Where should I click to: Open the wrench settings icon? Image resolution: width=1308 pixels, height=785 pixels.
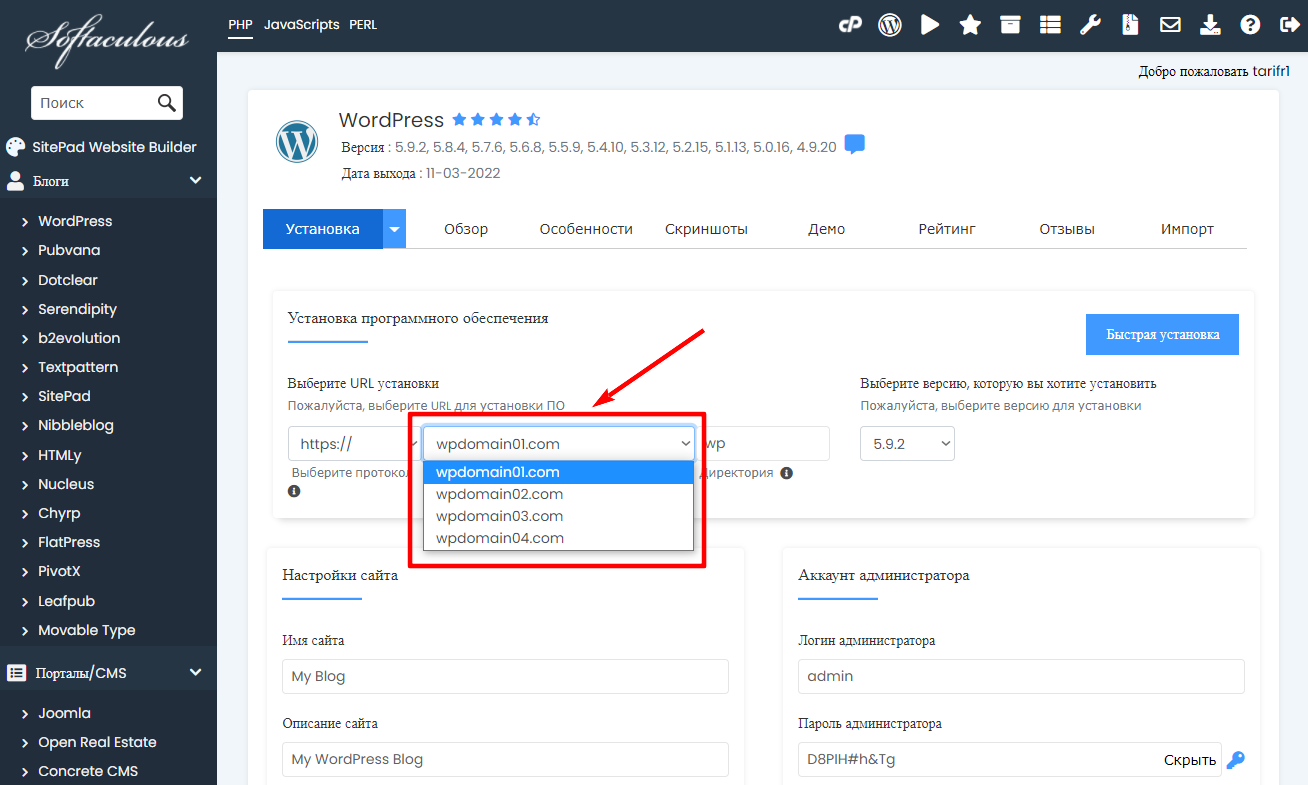[1090, 25]
